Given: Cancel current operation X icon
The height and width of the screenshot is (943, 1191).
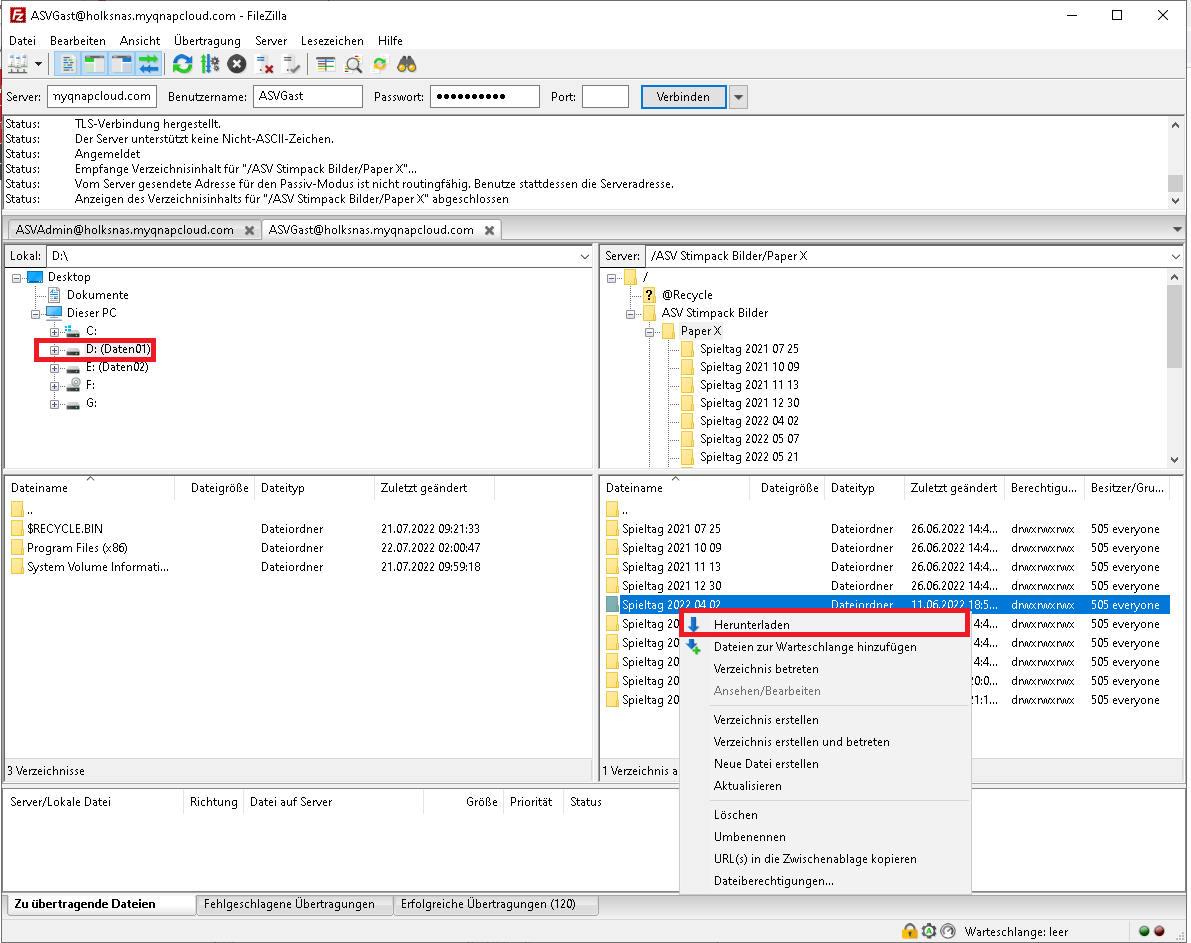Looking at the screenshot, I should pyautogui.click(x=237, y=65).
